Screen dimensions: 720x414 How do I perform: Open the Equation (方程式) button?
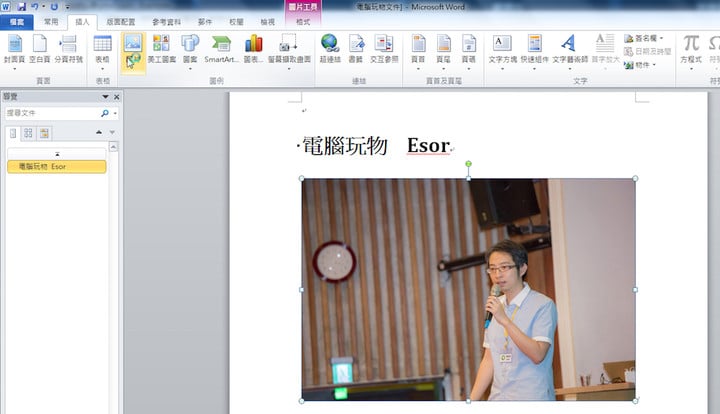691,52
